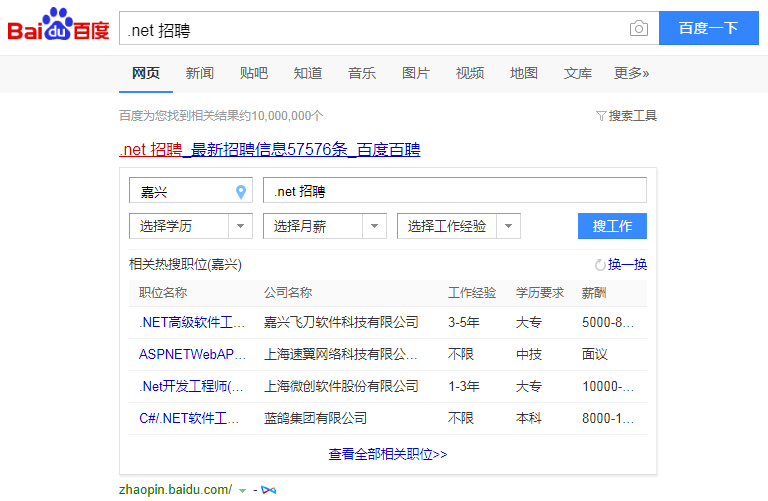
Task: Click the zhaopin.baidu.com/ URL
Action: click(x=175, y=490)
